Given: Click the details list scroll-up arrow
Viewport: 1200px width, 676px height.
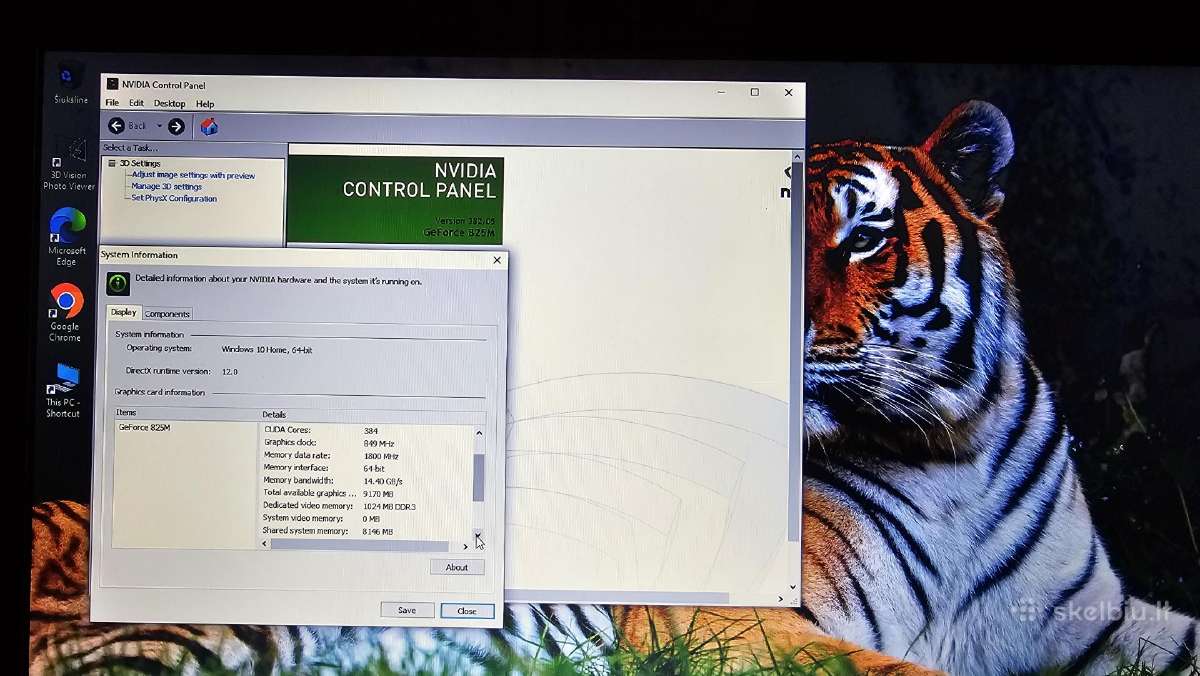Looking at the screenshot, I should pos(479,433).
